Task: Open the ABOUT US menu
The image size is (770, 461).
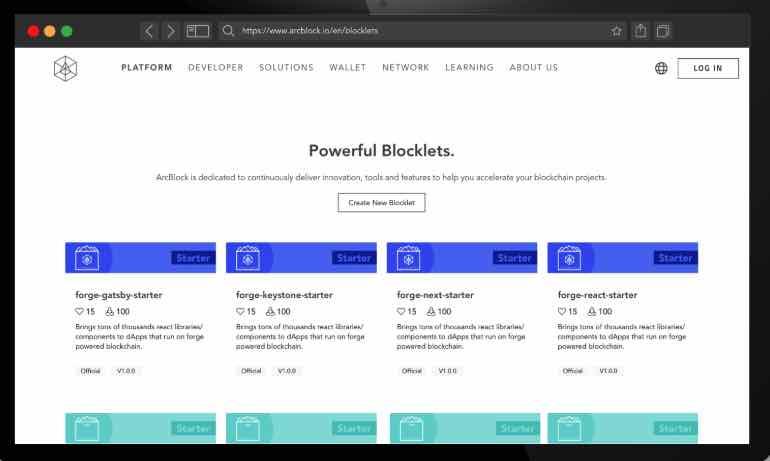Action: tap(534, 68)
